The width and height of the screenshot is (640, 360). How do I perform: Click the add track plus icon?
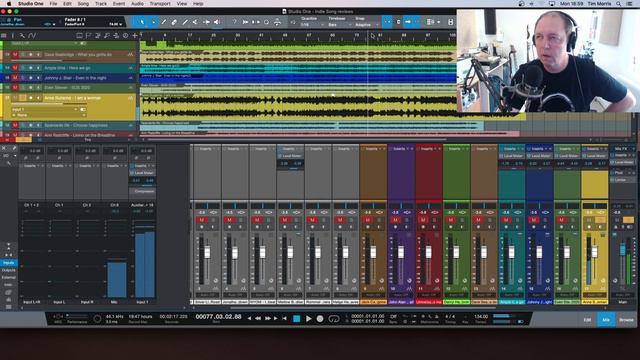point(135,36)
